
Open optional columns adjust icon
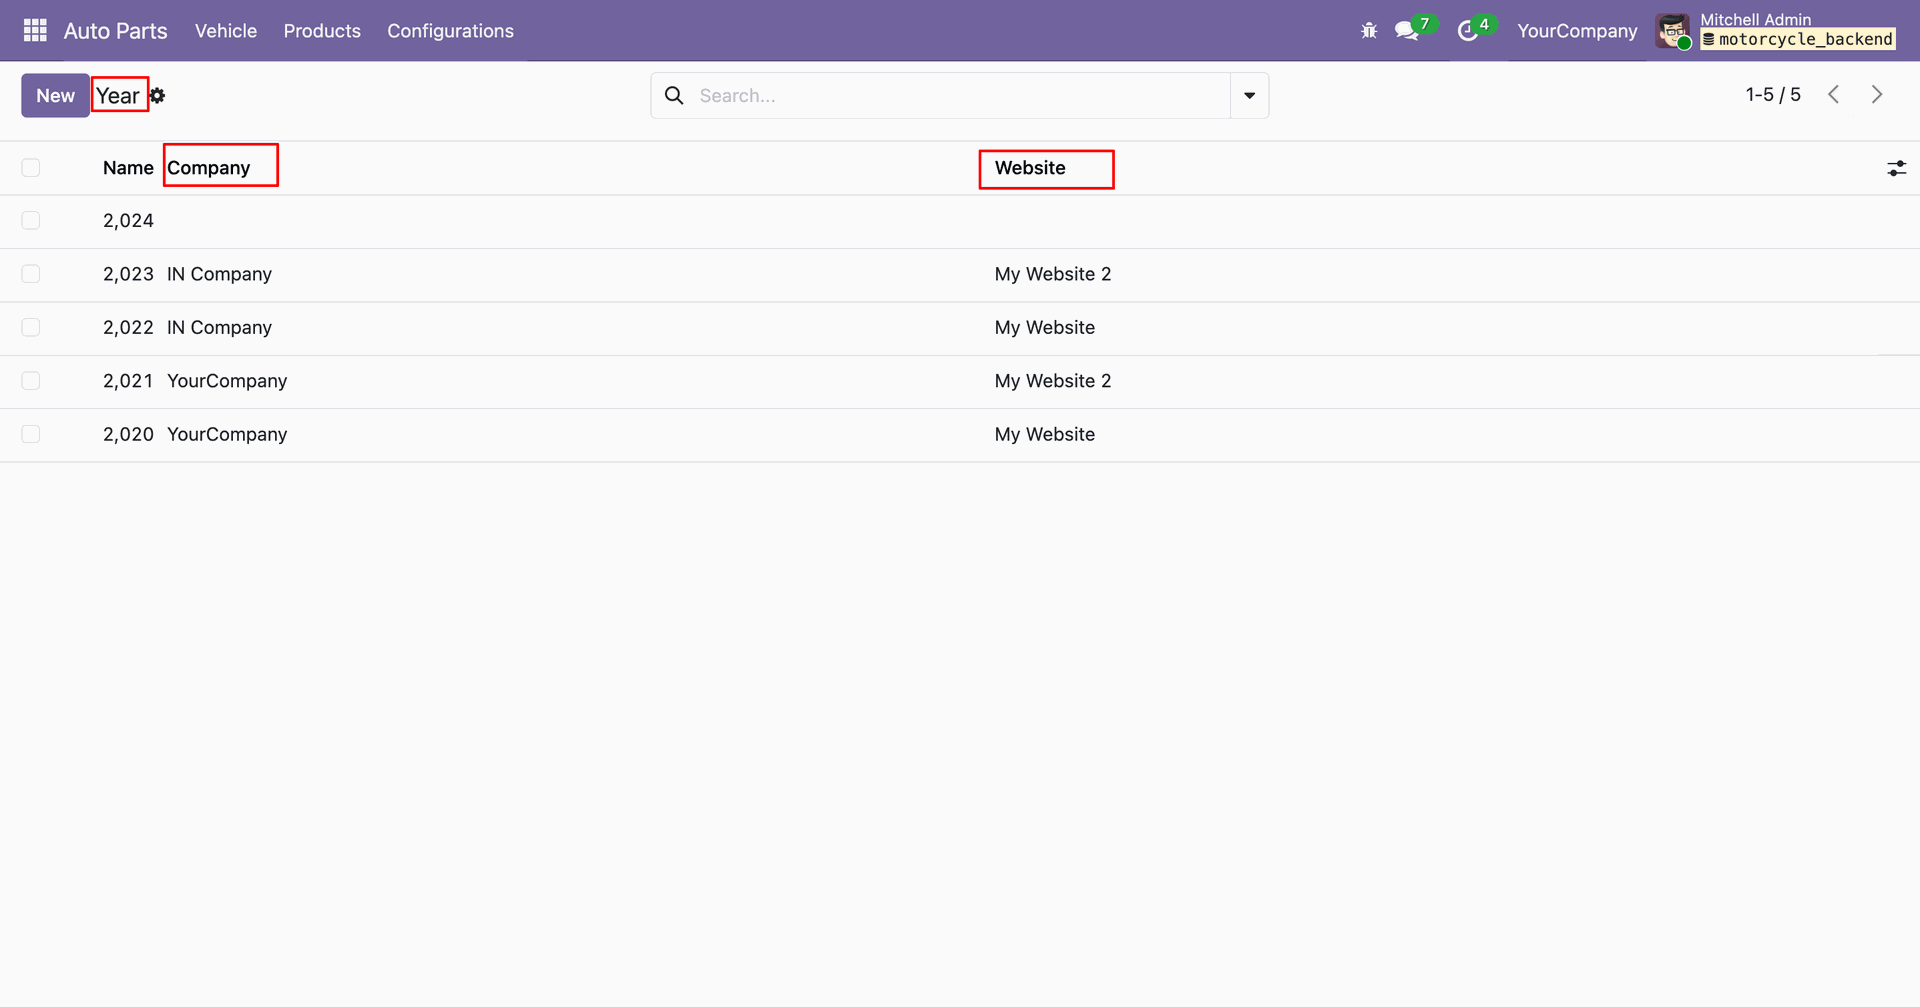(1896, 168)
